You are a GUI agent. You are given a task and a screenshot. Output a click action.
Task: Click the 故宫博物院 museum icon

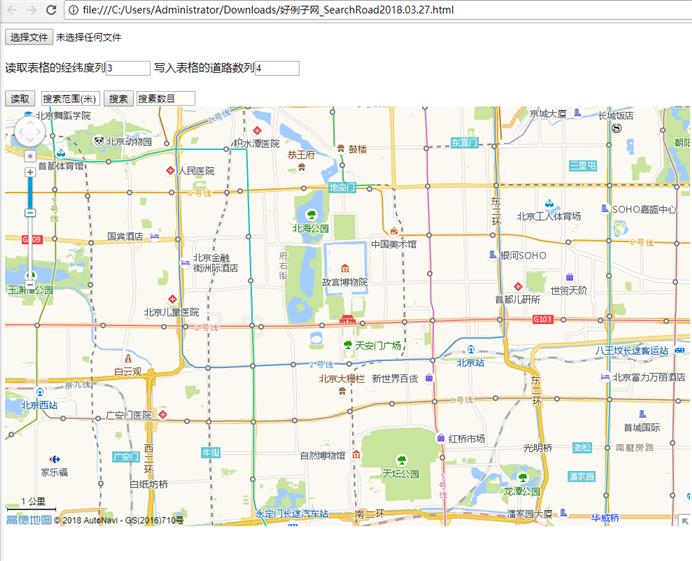pos(345,268)
